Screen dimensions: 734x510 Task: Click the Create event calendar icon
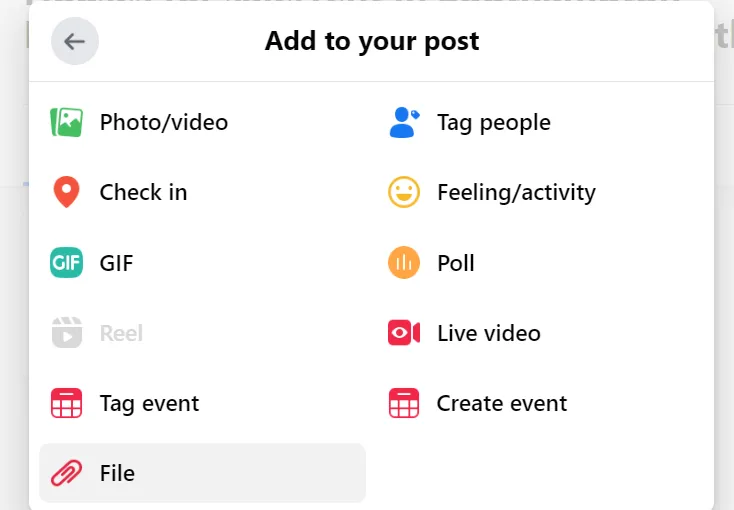404,403
